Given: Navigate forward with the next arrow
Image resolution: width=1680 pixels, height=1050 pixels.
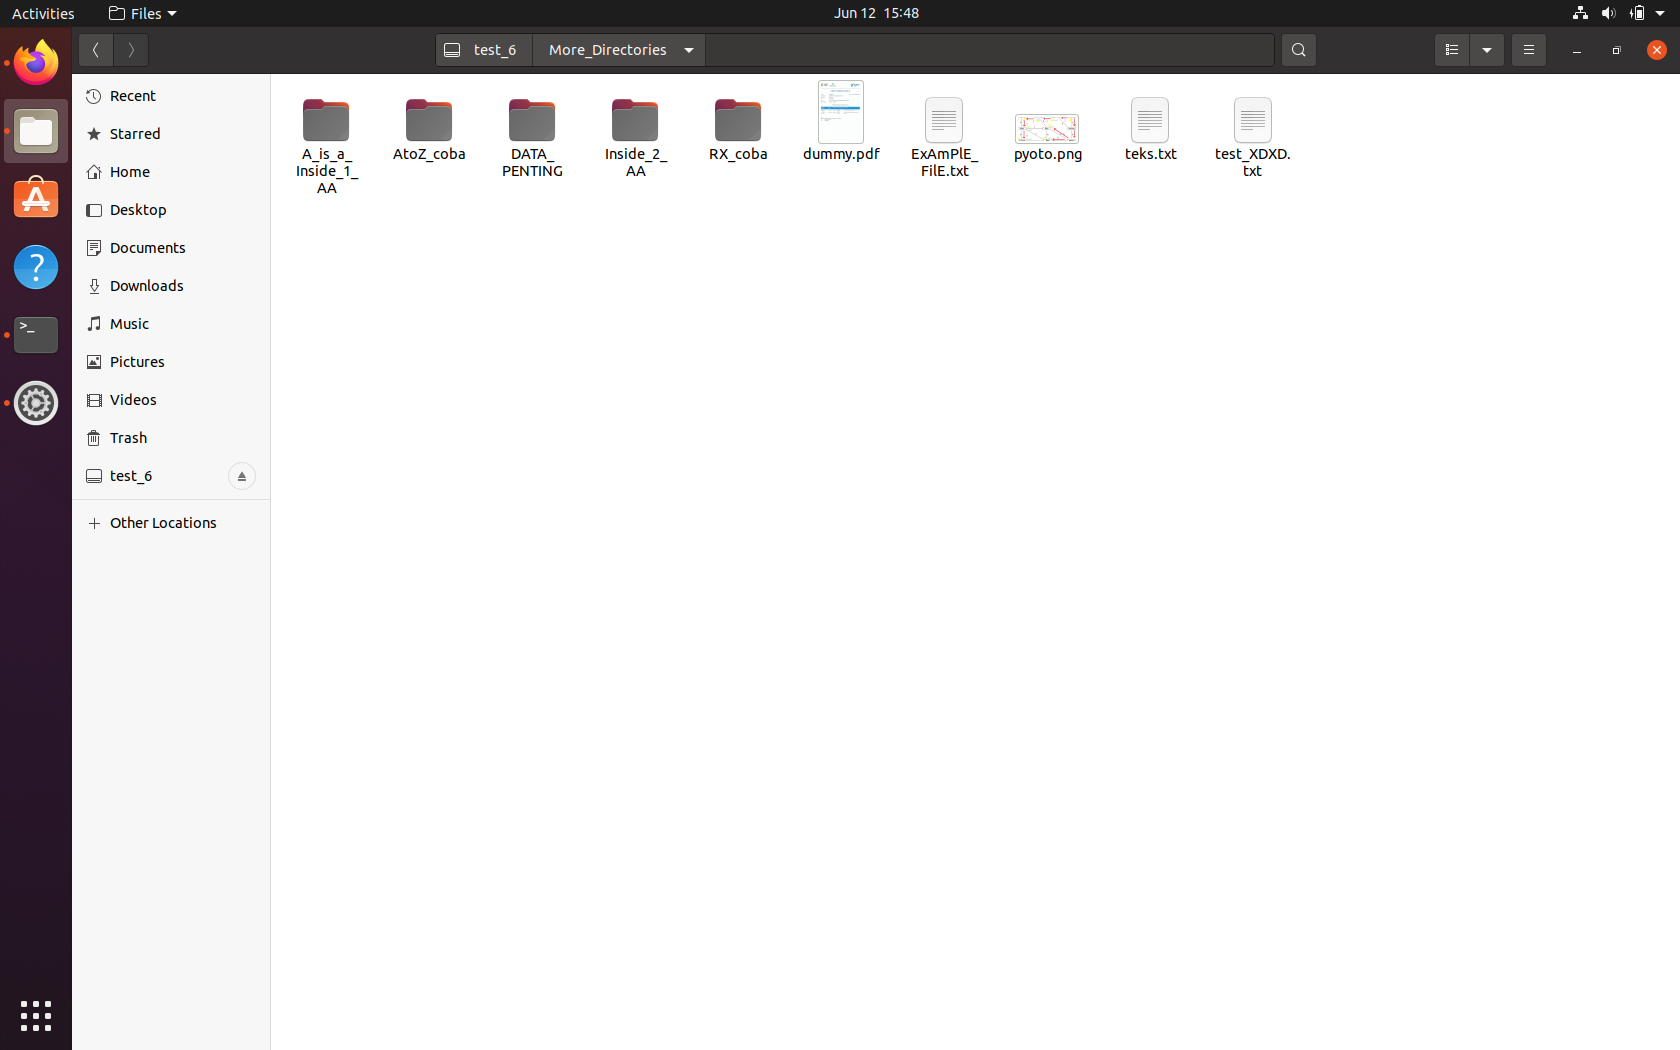Looking at the screenshot, I should point(131,50).
